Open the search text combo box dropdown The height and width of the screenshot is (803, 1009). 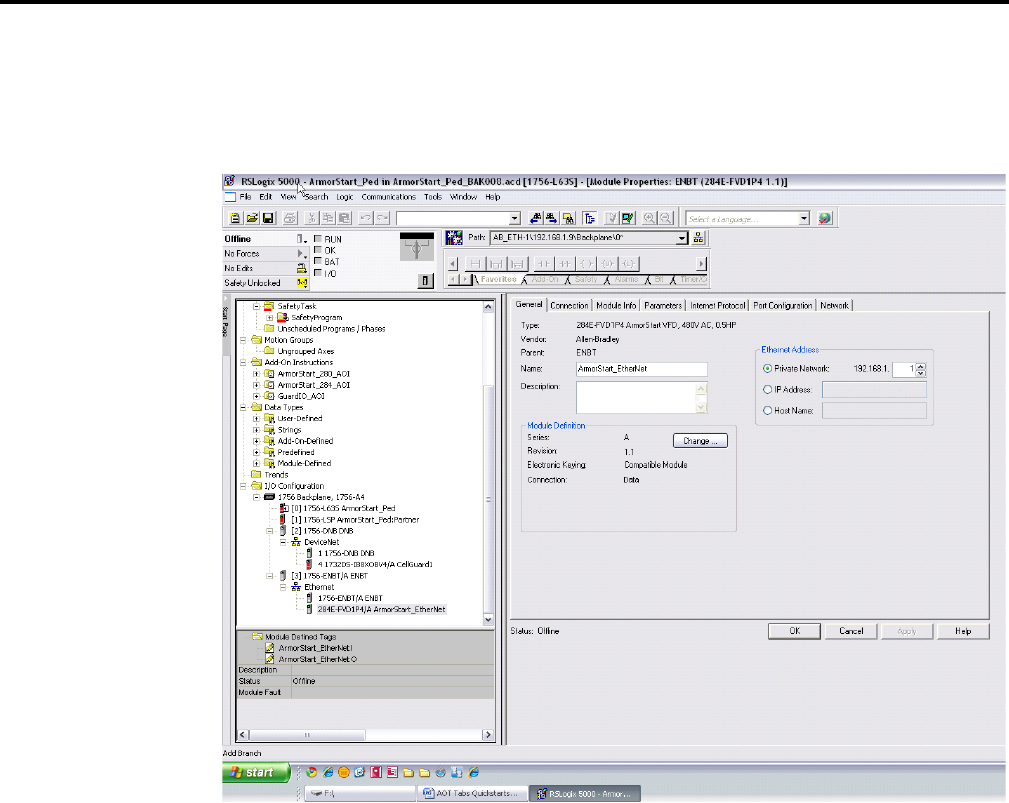pos(514,219)
